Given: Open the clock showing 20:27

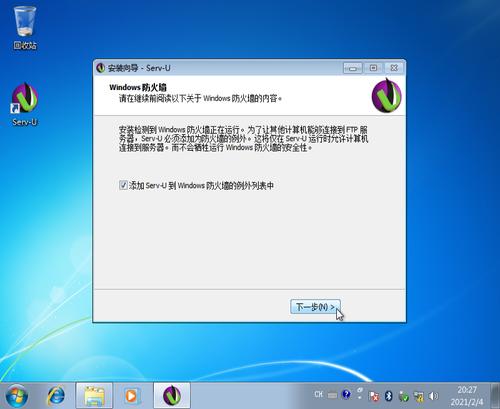Looking at the screenshot, I should coord(467,396).
